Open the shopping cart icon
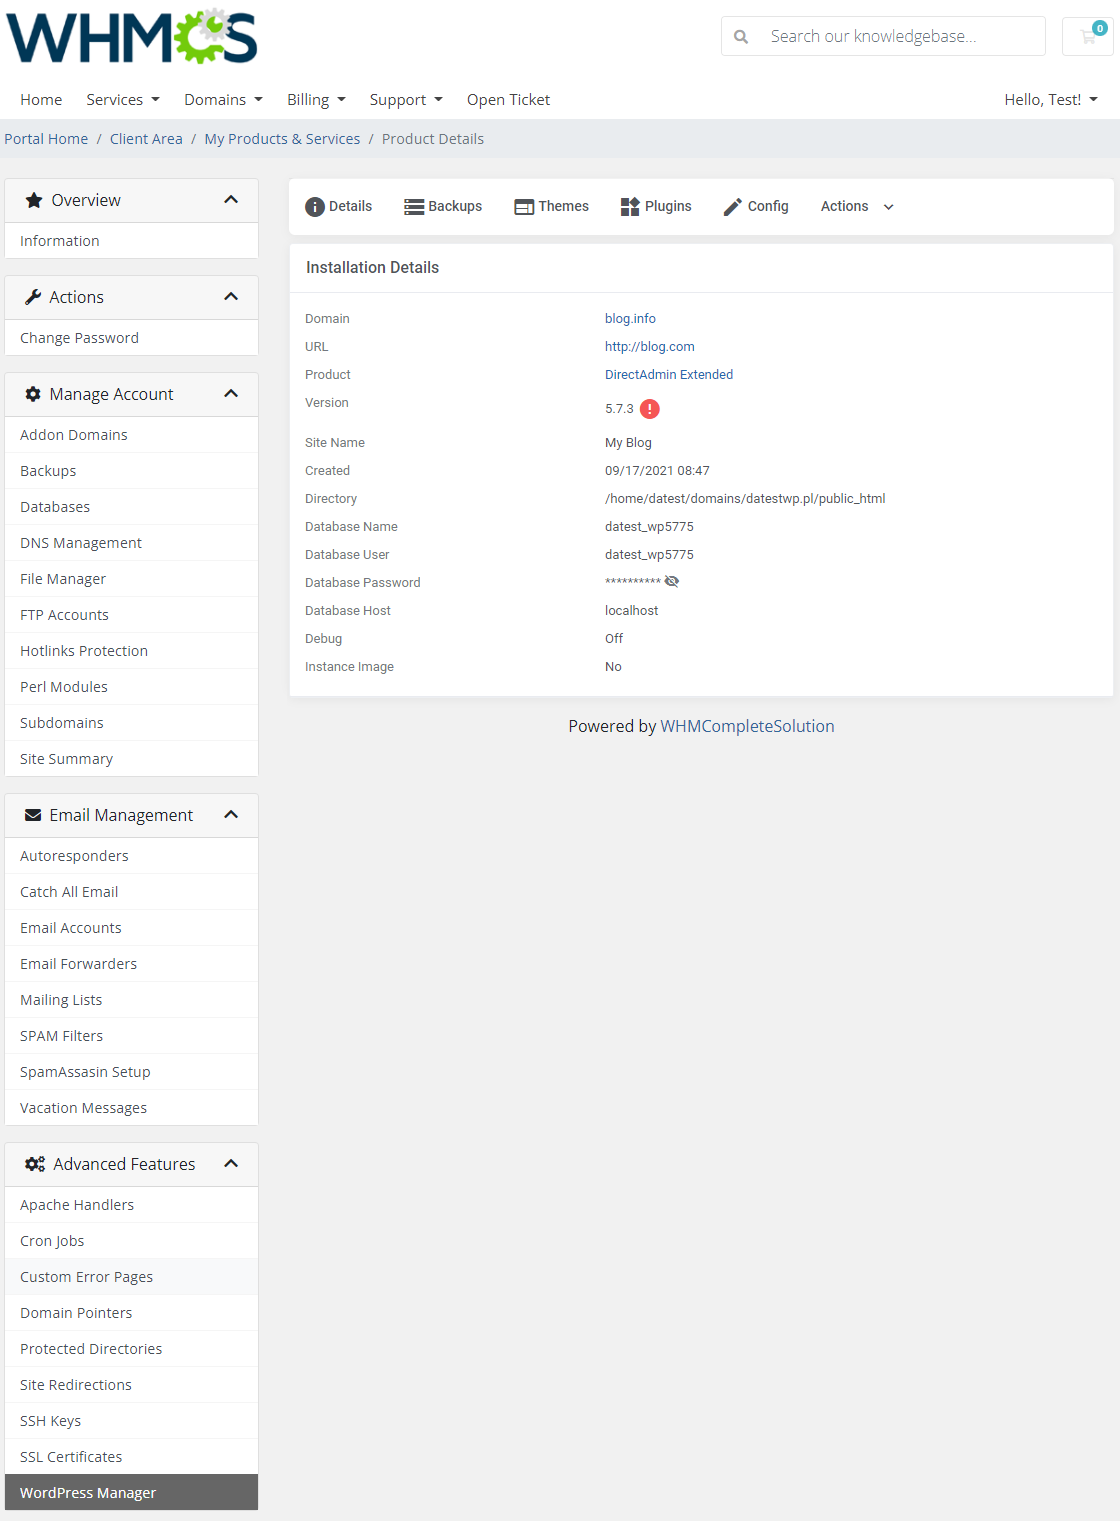 1088,37
